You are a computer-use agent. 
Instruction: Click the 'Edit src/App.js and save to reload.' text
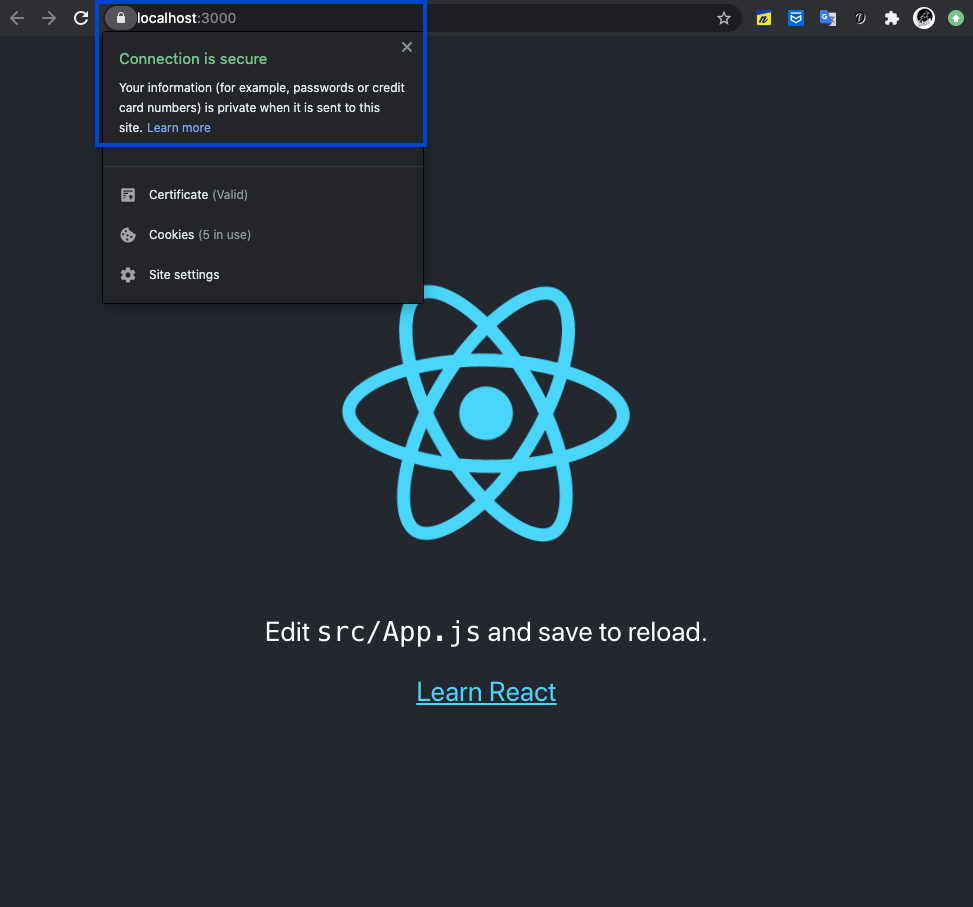[486, 632]
